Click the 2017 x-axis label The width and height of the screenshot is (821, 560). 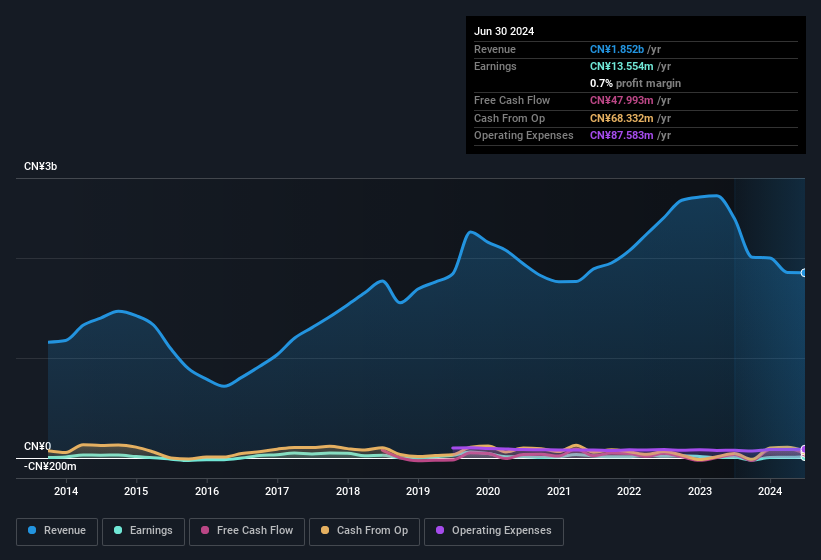pyautogui.click(x=277, y=491)
